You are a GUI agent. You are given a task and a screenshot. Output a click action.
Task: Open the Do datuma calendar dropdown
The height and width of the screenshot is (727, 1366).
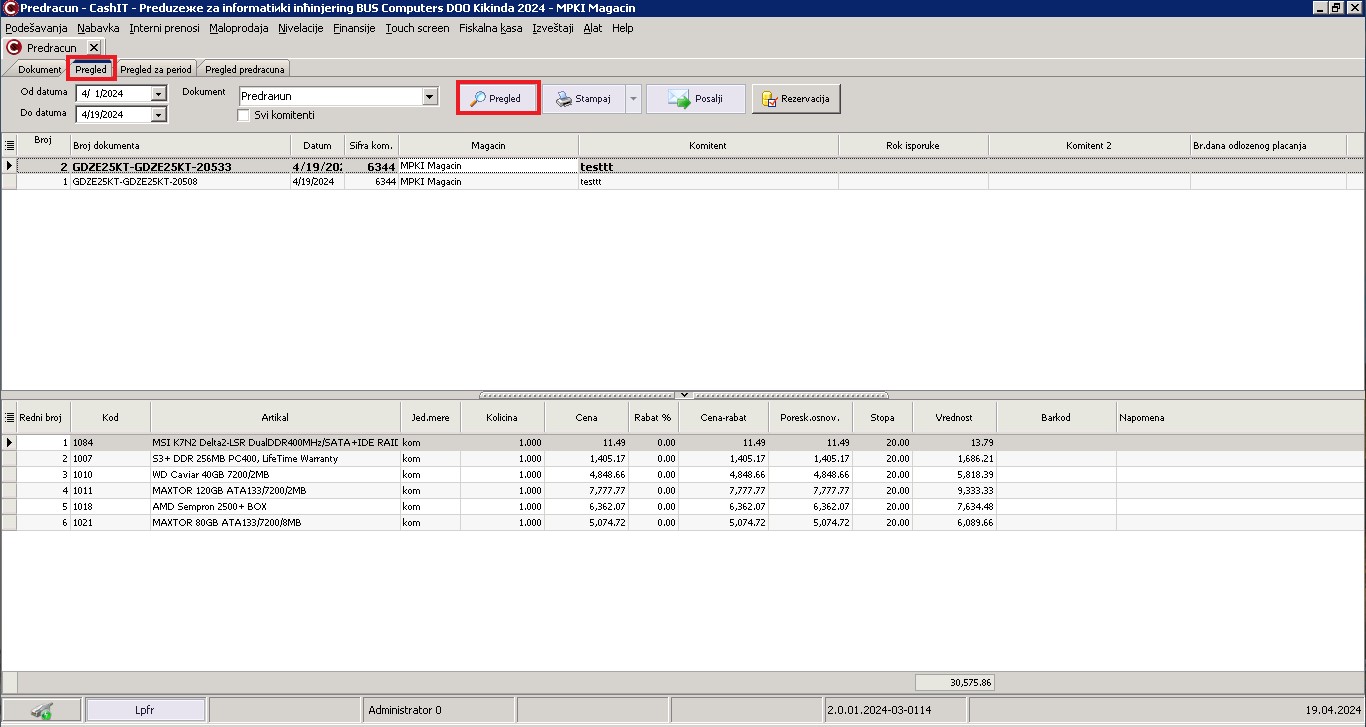pos(158,115)
